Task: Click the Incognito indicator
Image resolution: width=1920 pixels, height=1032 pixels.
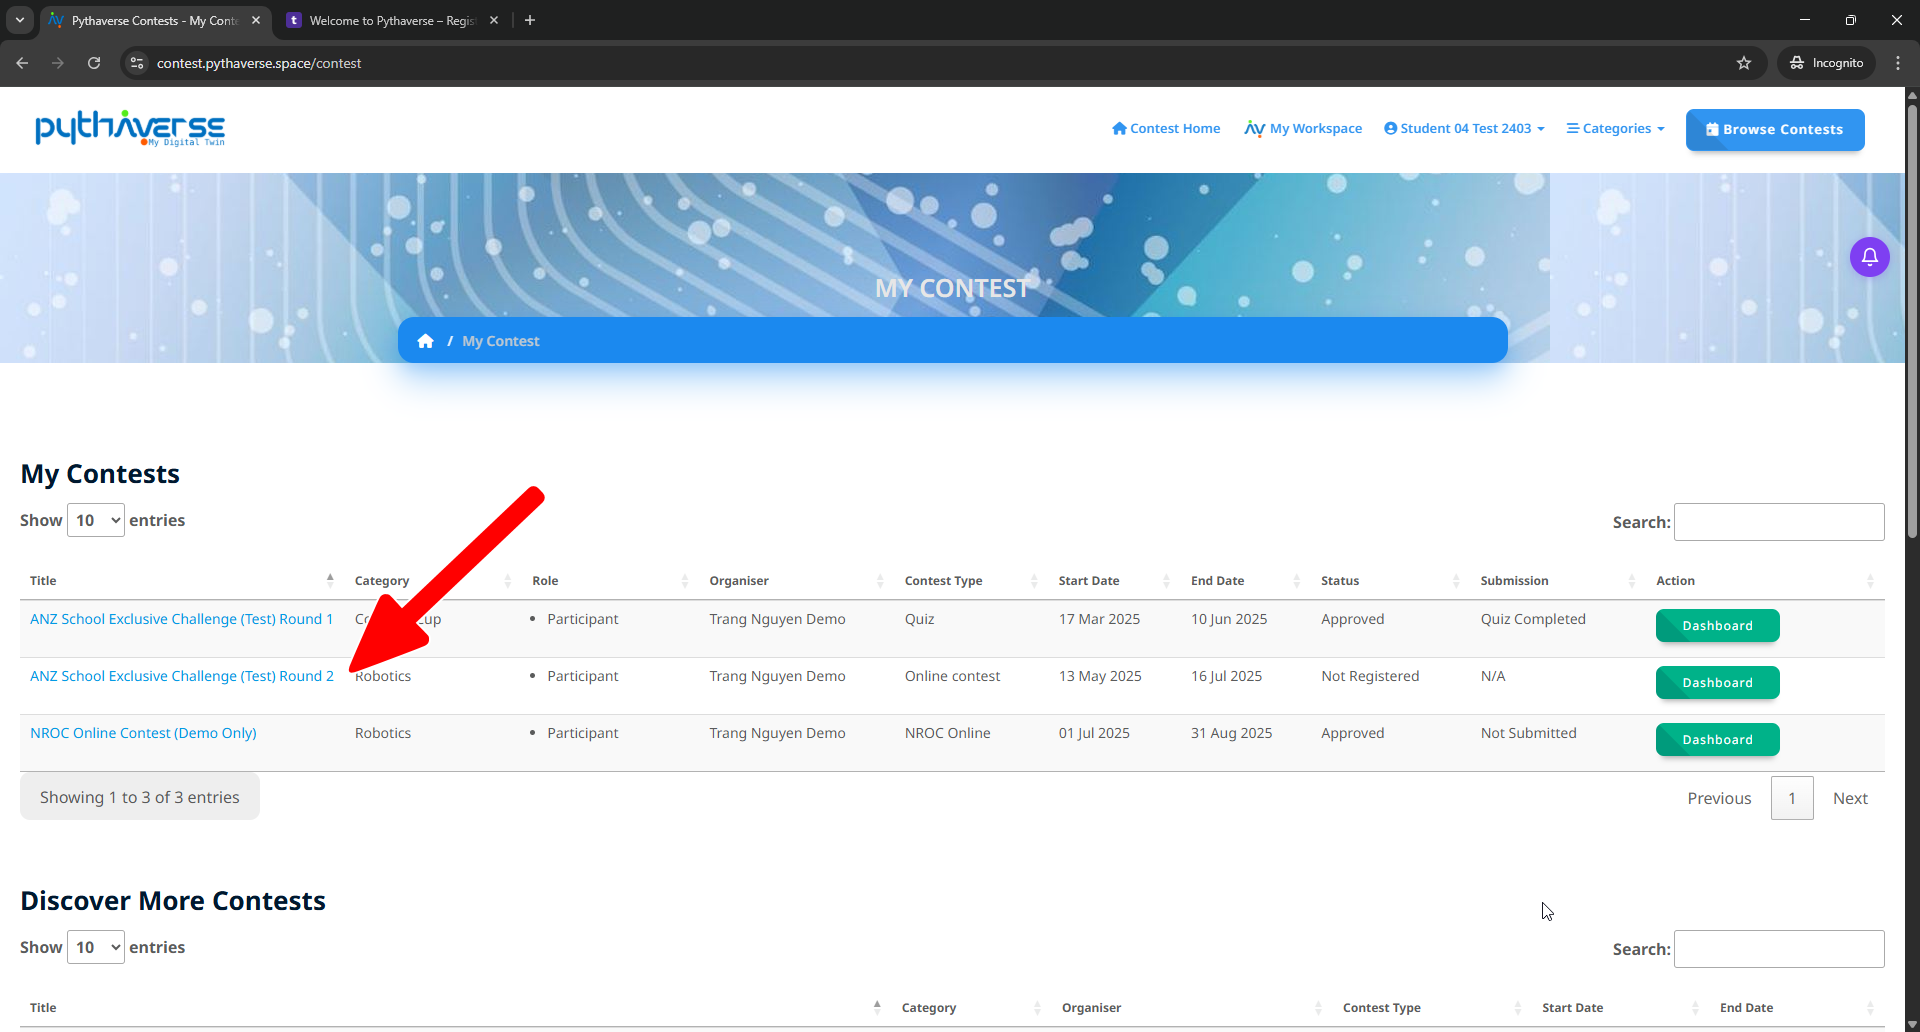Action: 1827,63
